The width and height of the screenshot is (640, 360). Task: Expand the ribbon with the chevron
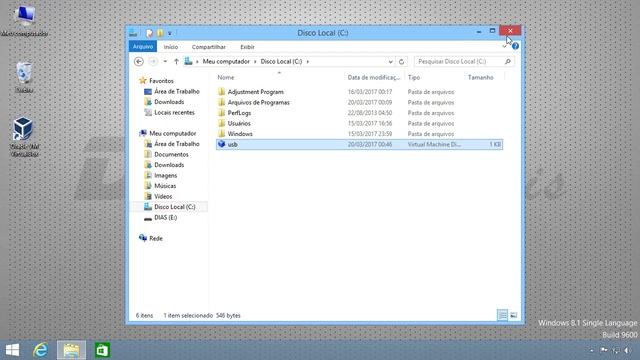click(505, 47)
